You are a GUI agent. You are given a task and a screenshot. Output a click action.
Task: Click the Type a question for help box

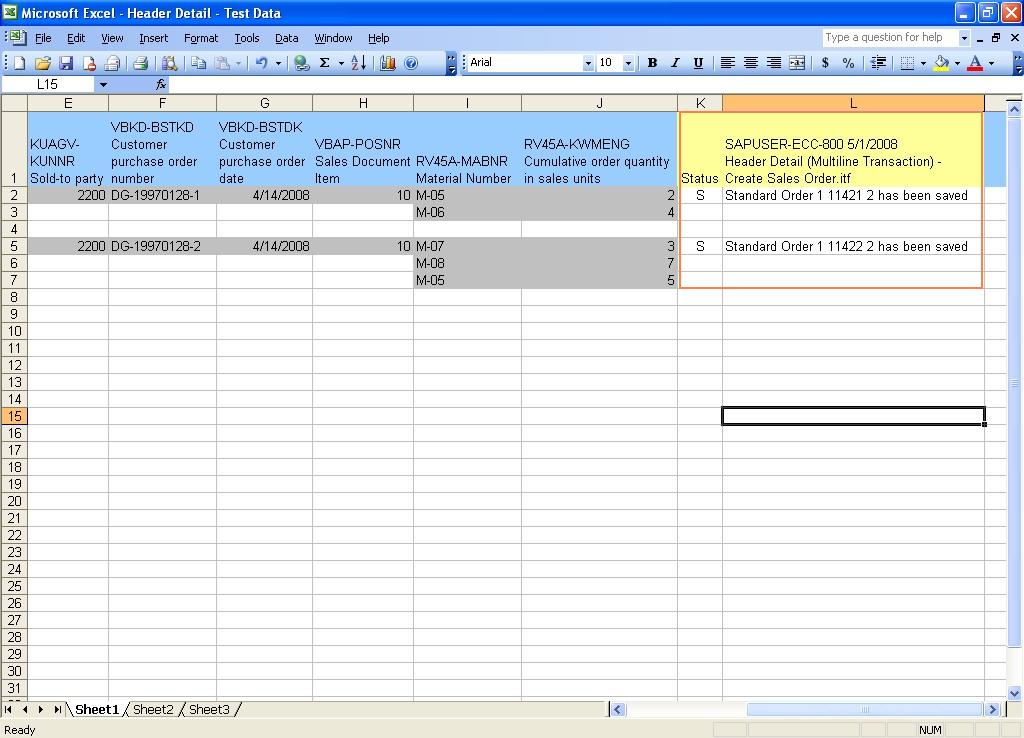[x=889, y=38]
